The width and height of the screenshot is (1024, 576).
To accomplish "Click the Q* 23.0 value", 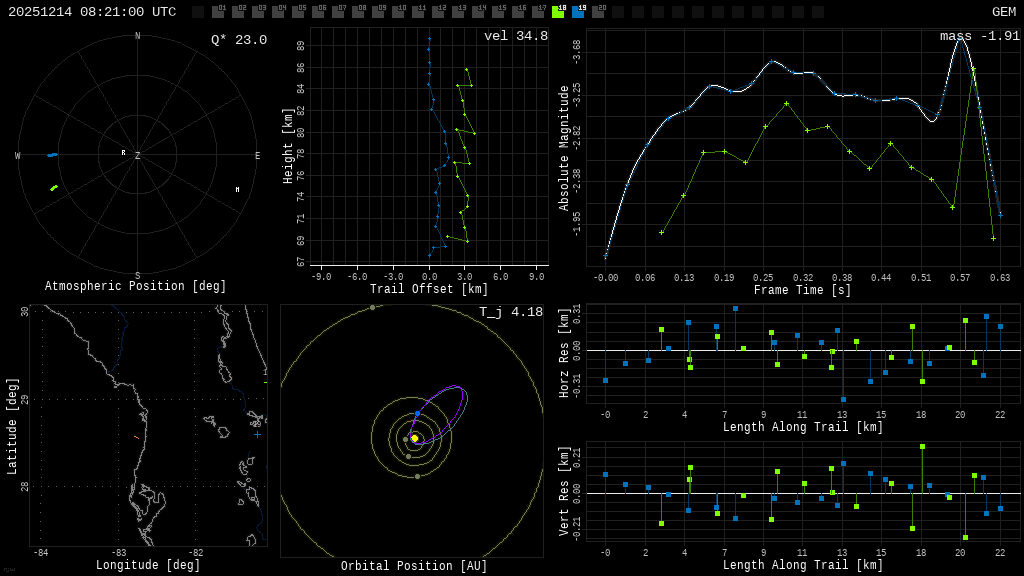I will (x=239, y=40).
